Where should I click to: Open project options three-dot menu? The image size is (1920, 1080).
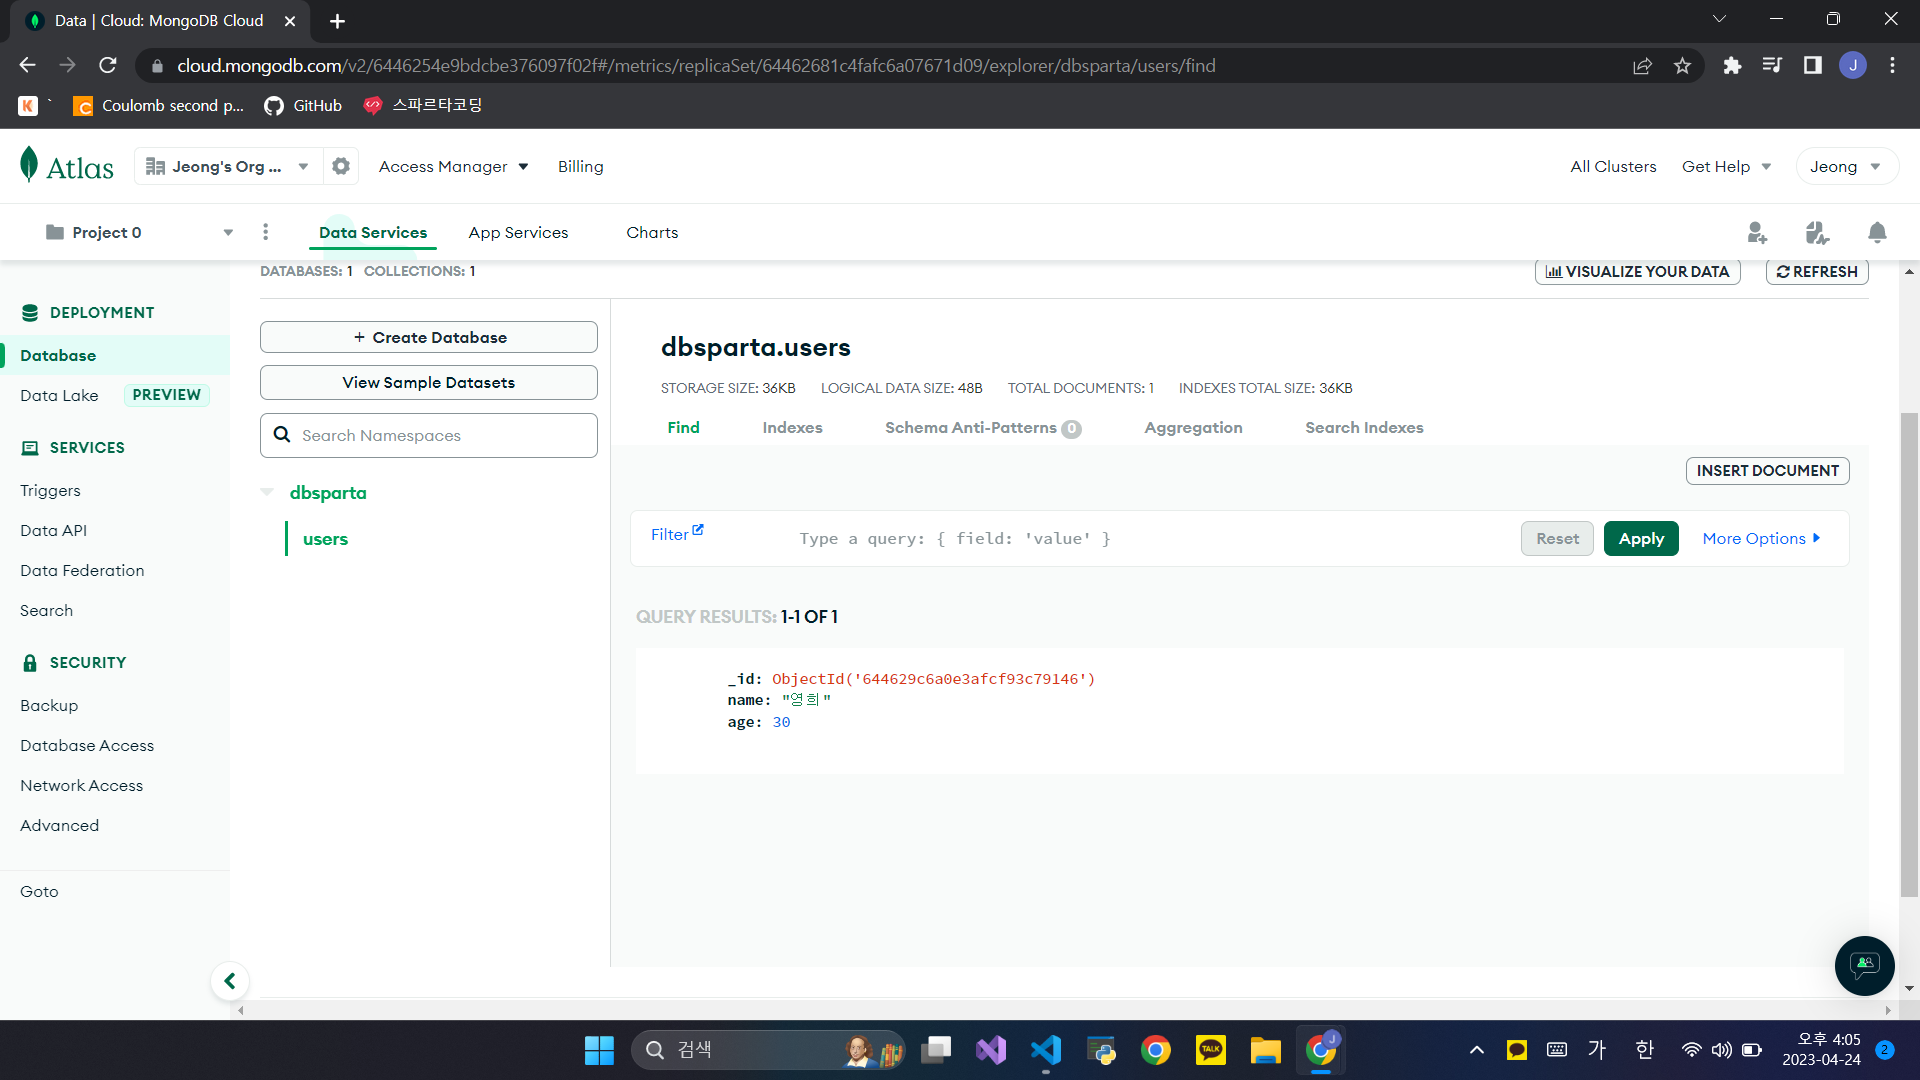(x=265, y=232)
